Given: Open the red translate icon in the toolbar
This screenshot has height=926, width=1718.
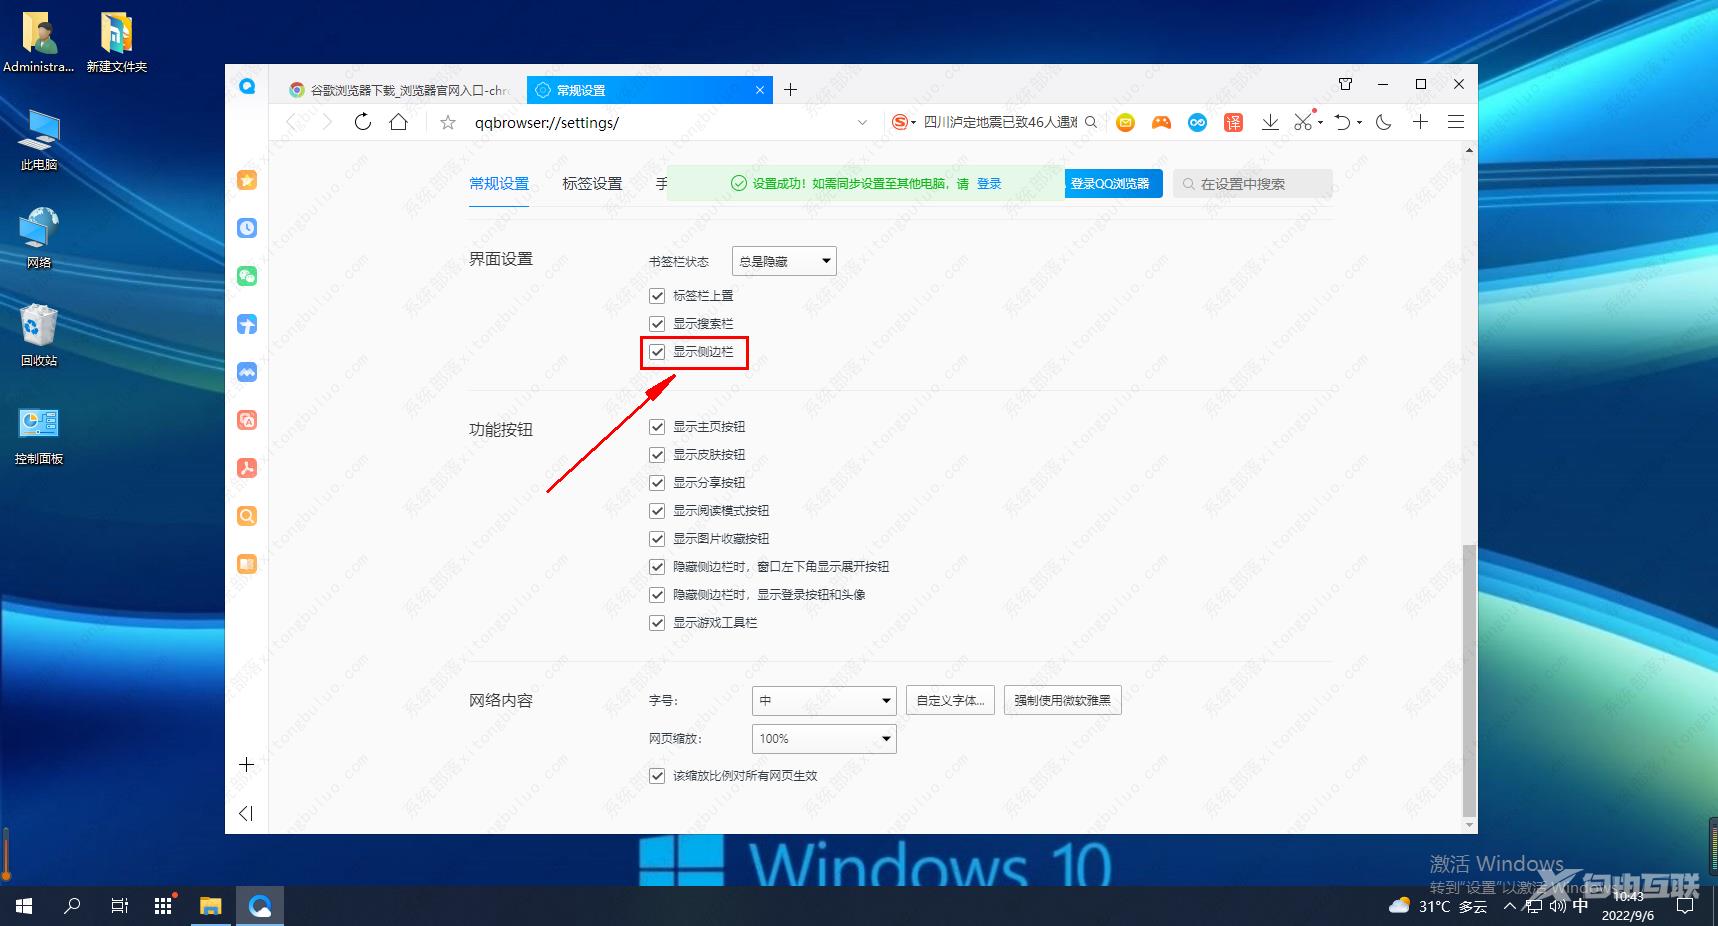Looking at the screenshot, I should (x=1234, y=122).
